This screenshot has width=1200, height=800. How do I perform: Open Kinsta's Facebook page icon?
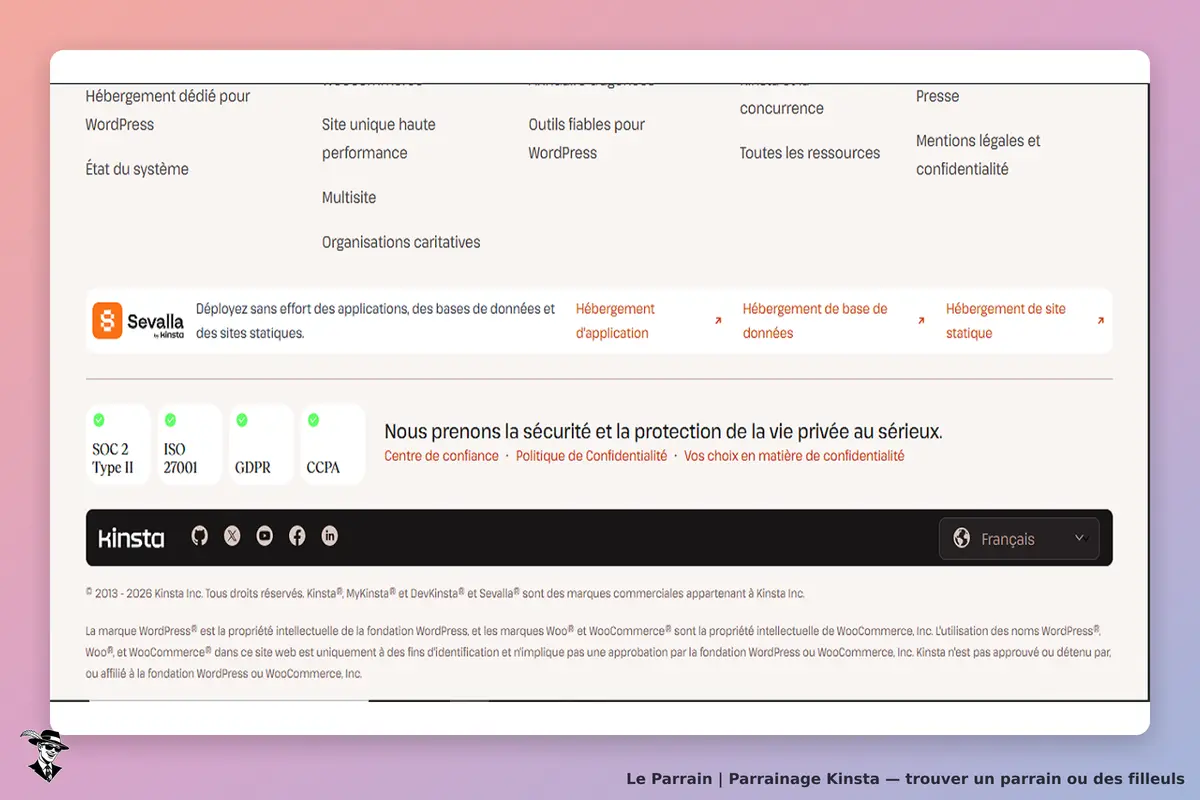pyautogui.click(x=297, y=536)
